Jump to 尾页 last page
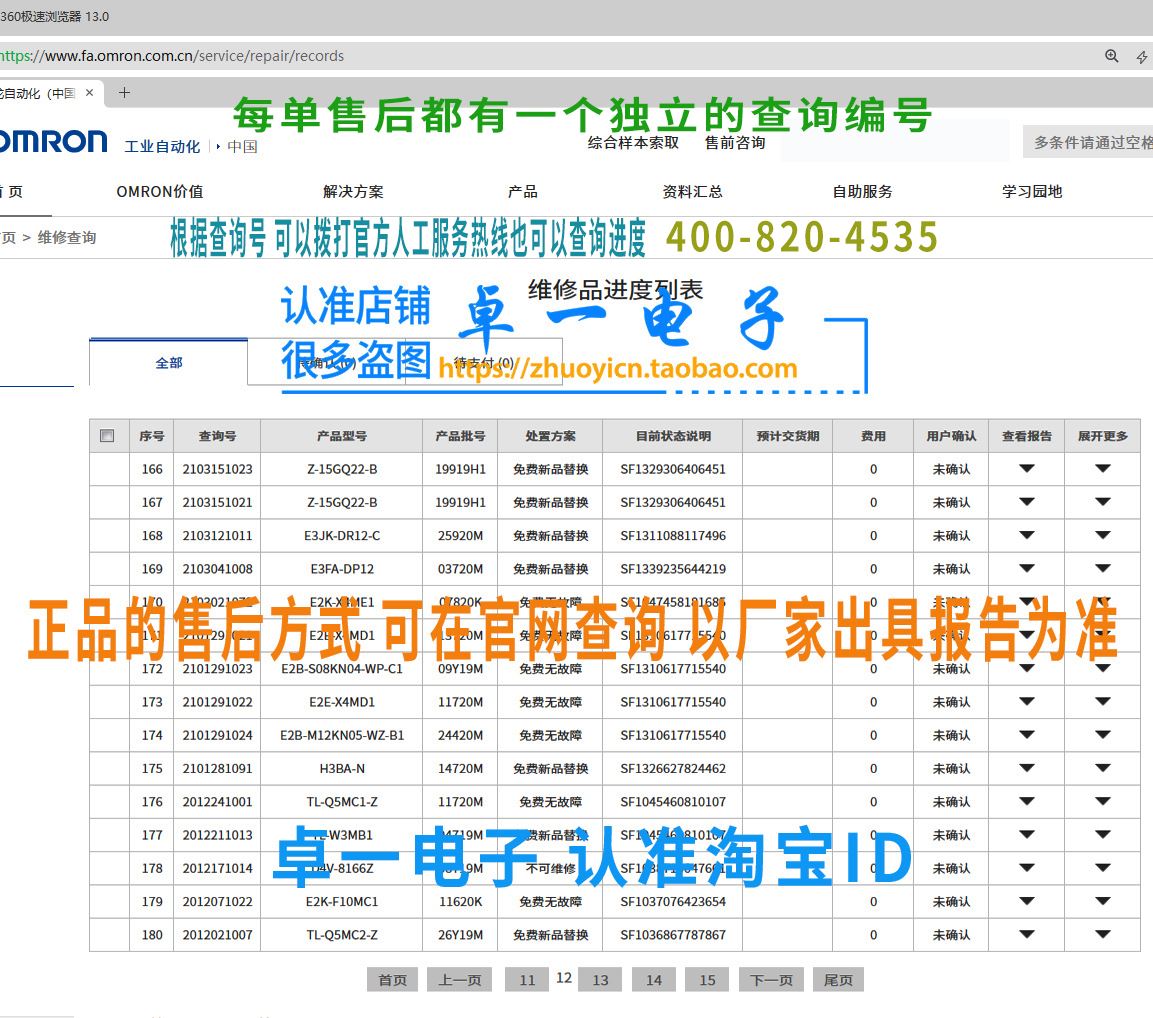 coord(838,980)
